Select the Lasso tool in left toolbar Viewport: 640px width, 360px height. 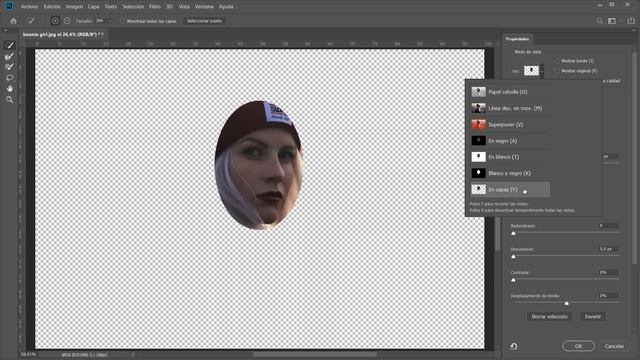(x=10, y=78)
